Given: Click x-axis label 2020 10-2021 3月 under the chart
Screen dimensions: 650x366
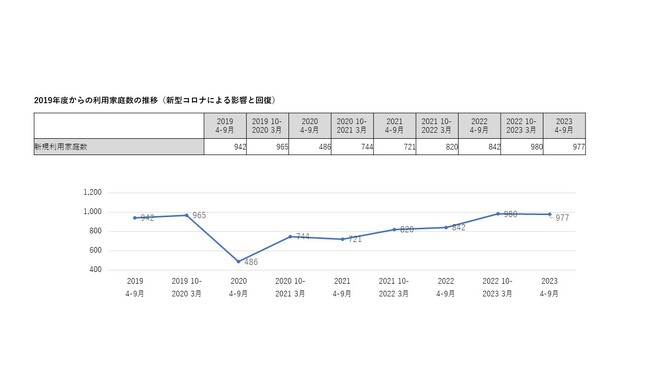Looking at the screenshot, I should (x=290, y=287).
